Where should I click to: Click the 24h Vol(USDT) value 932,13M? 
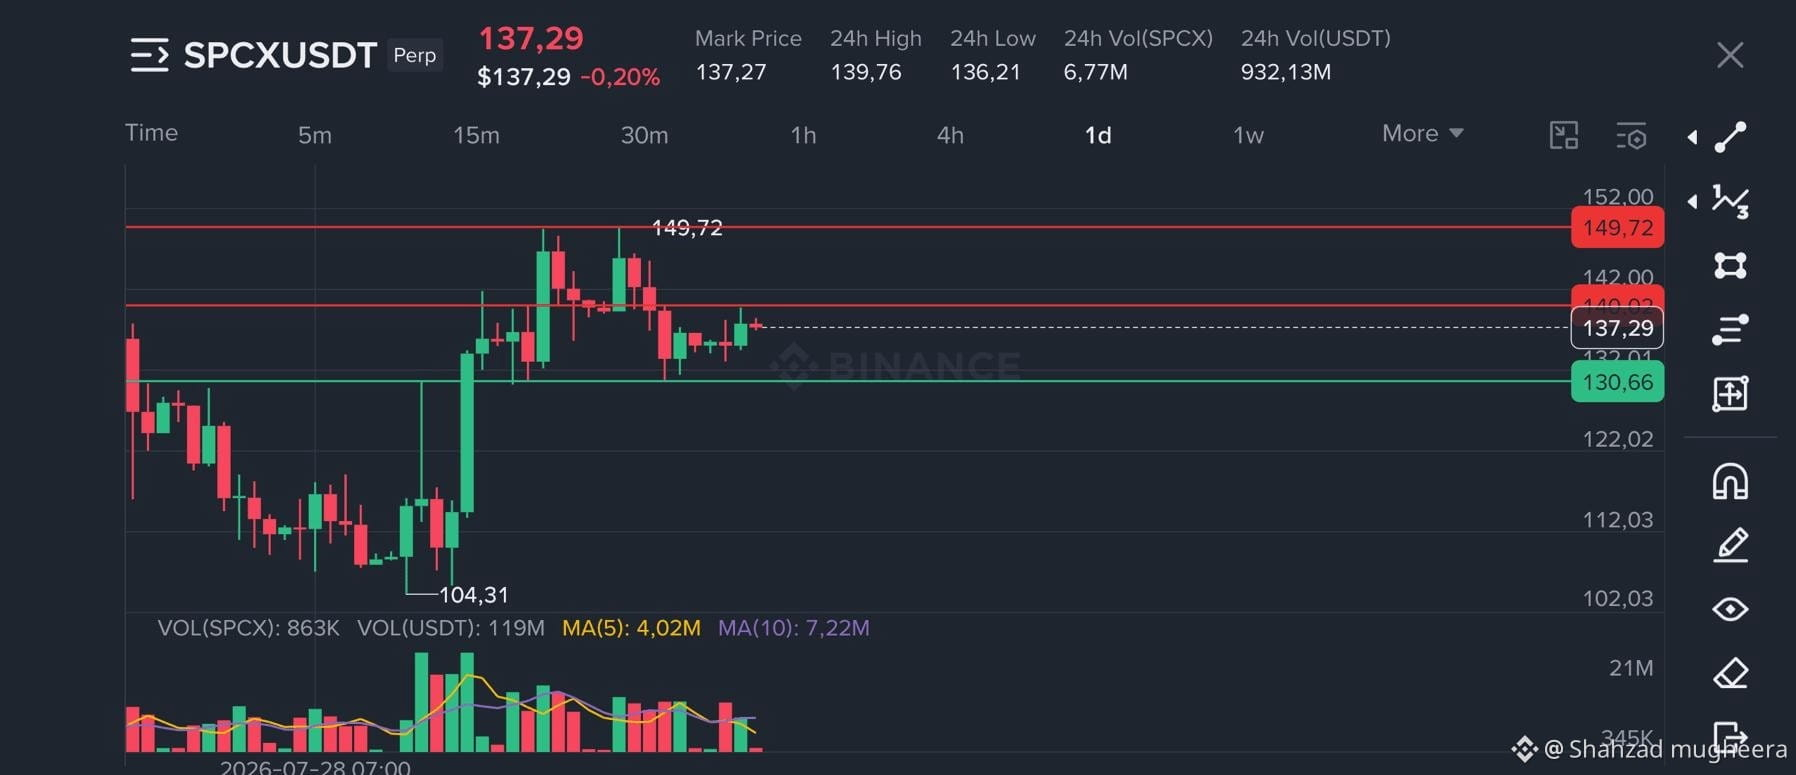(x=1286, y=72)
